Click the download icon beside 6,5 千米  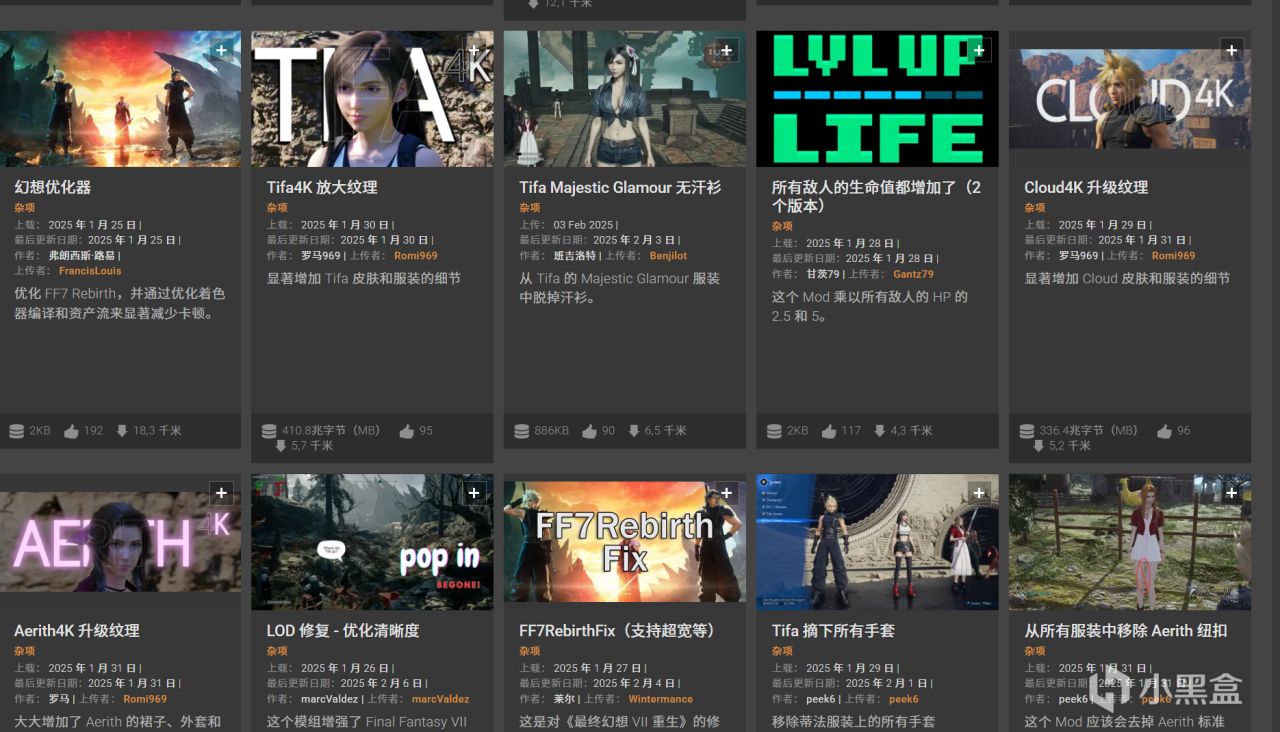[x=634, y=431]
